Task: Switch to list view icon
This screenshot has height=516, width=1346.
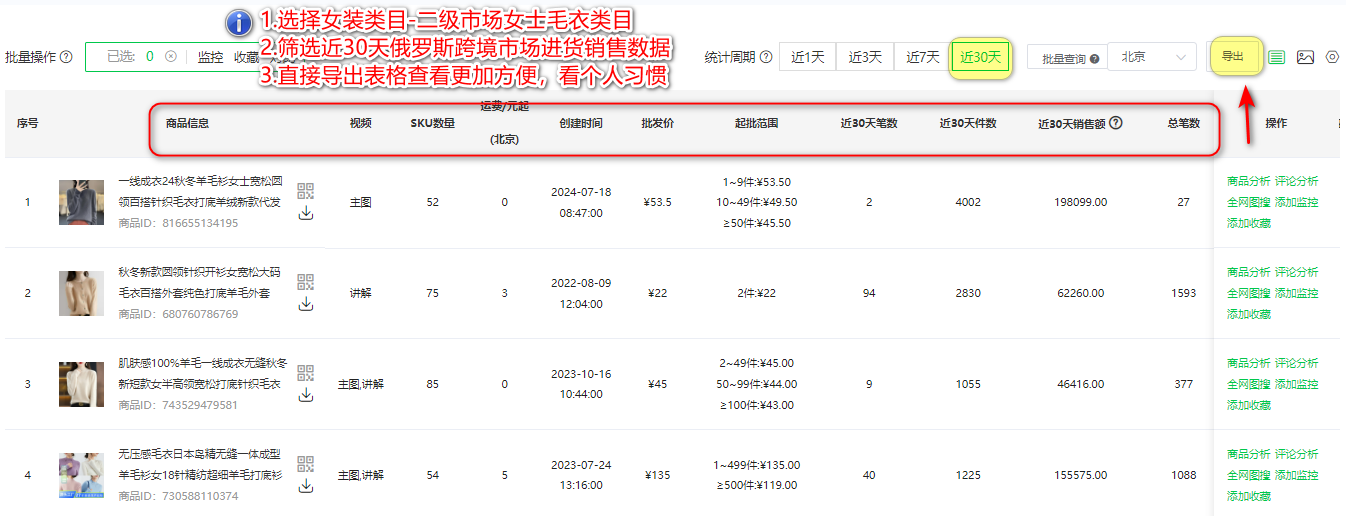Action: (x=1277, y=57)
